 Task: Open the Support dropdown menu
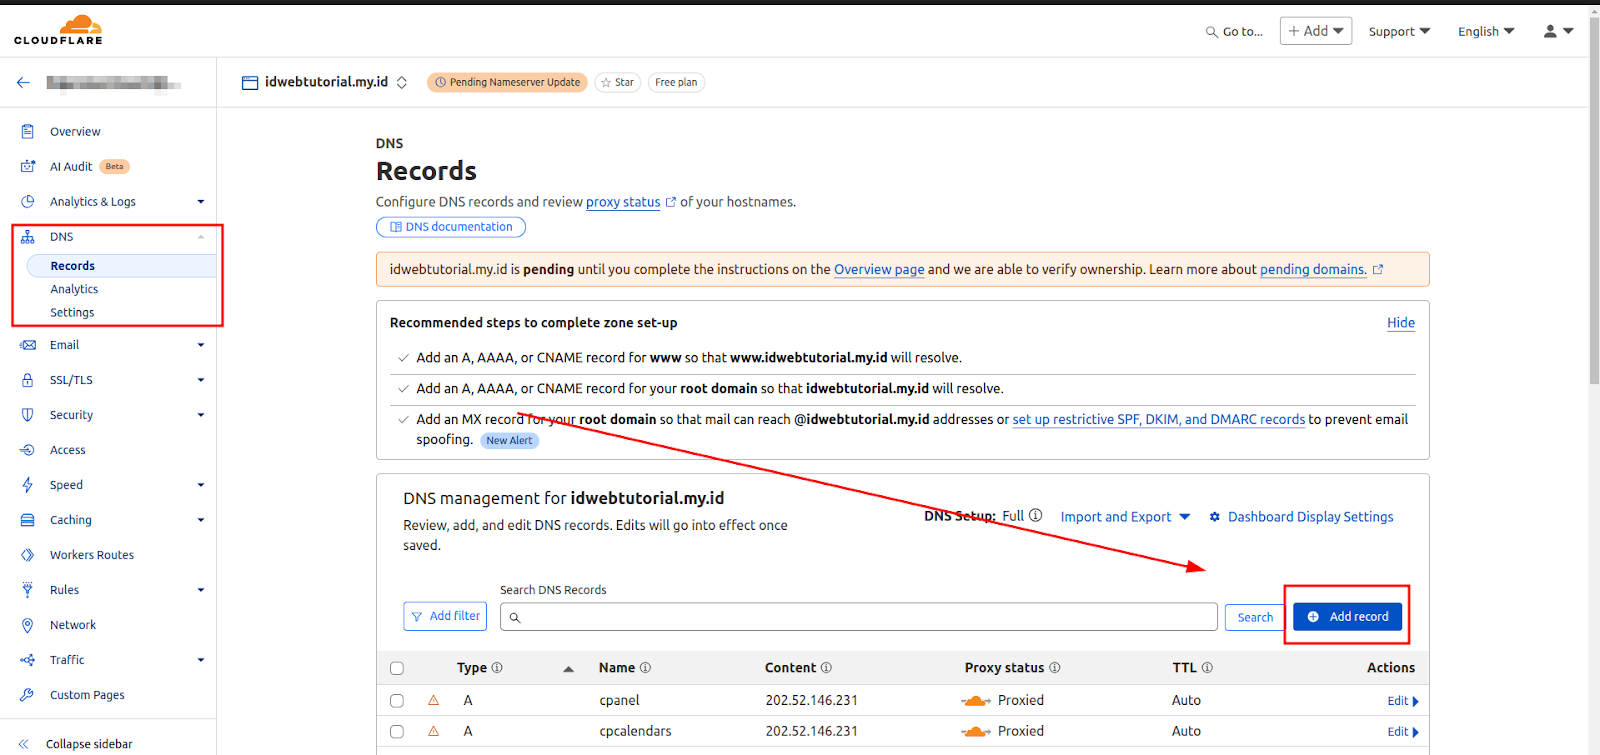click(1399, 31)
